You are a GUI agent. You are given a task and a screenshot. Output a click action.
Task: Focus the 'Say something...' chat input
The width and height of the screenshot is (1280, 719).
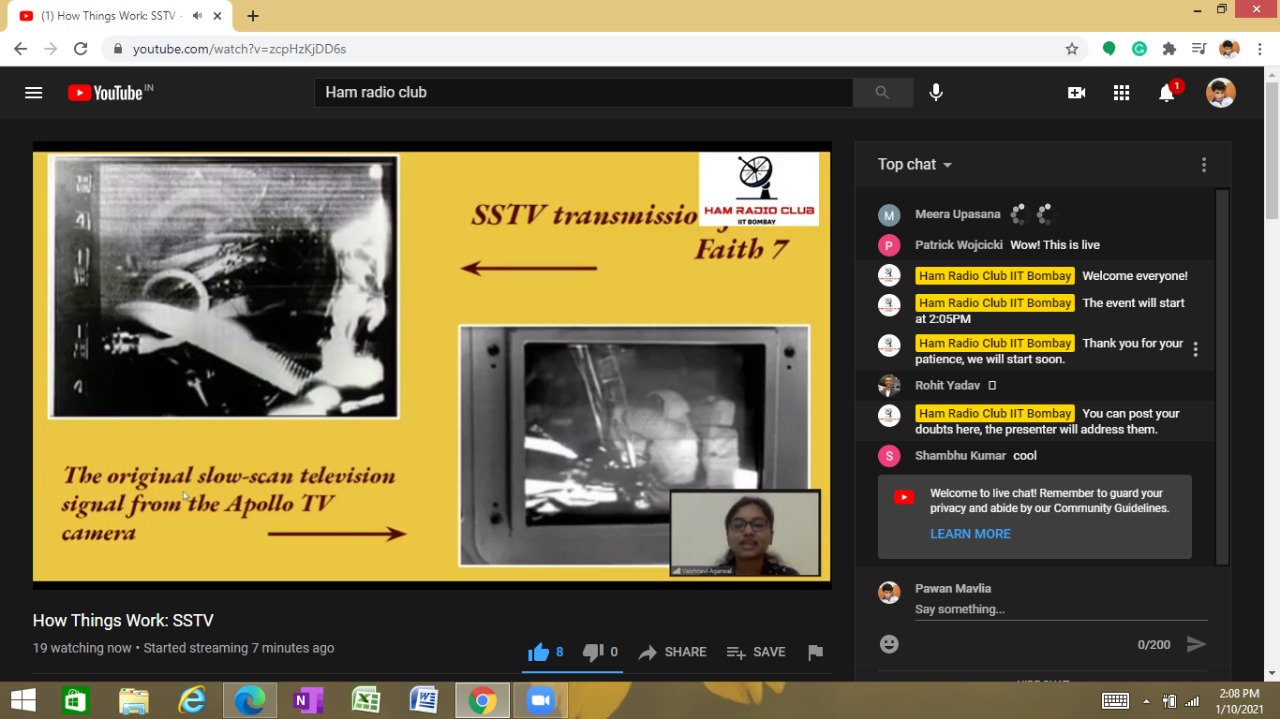point(1061,609)
